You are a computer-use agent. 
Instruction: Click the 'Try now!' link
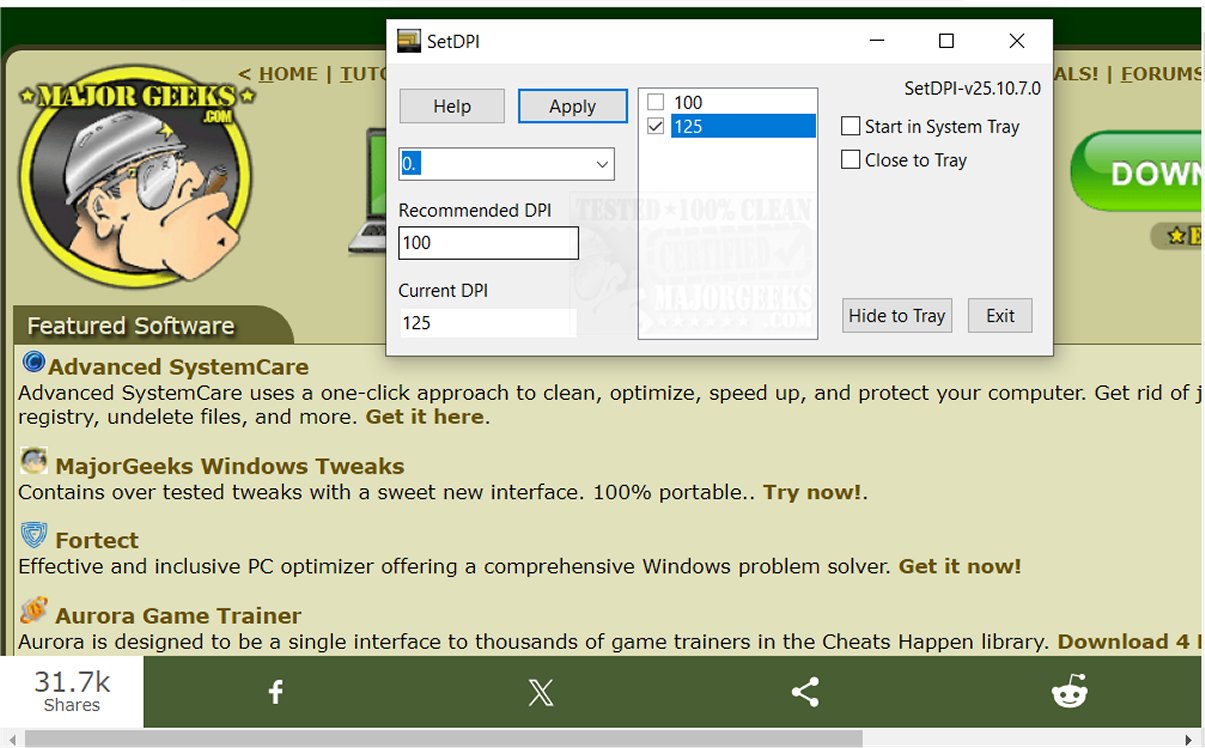(x=812, y=492)
